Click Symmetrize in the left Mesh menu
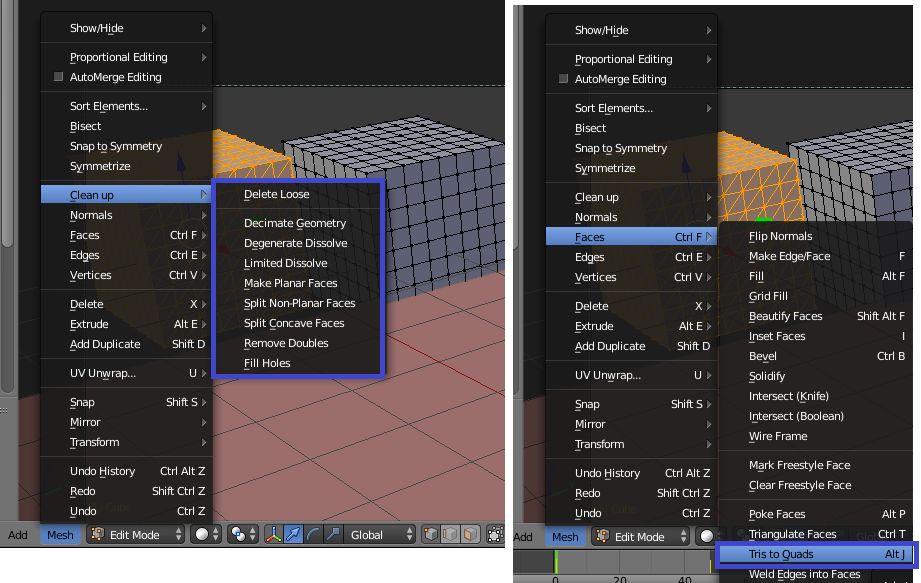This screenshot has width=921, height=583. coord(126,166)
